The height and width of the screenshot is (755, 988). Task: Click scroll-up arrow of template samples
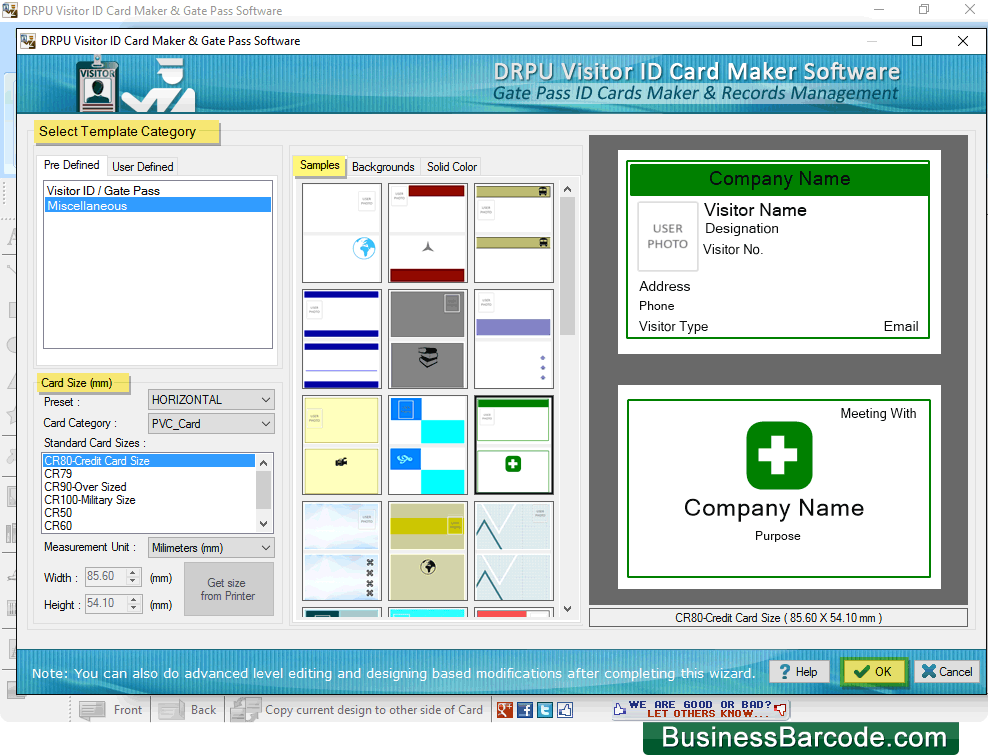tap(567, 189)
